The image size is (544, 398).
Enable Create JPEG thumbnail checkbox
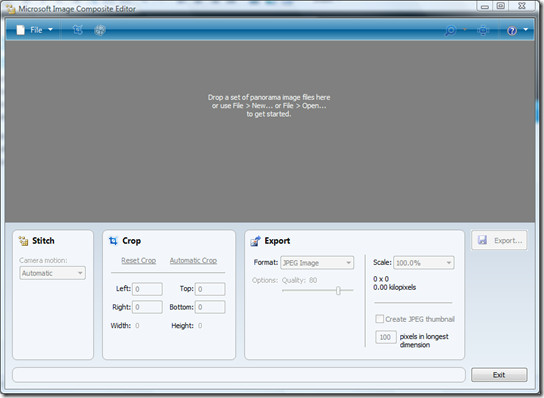pos(380,319)
